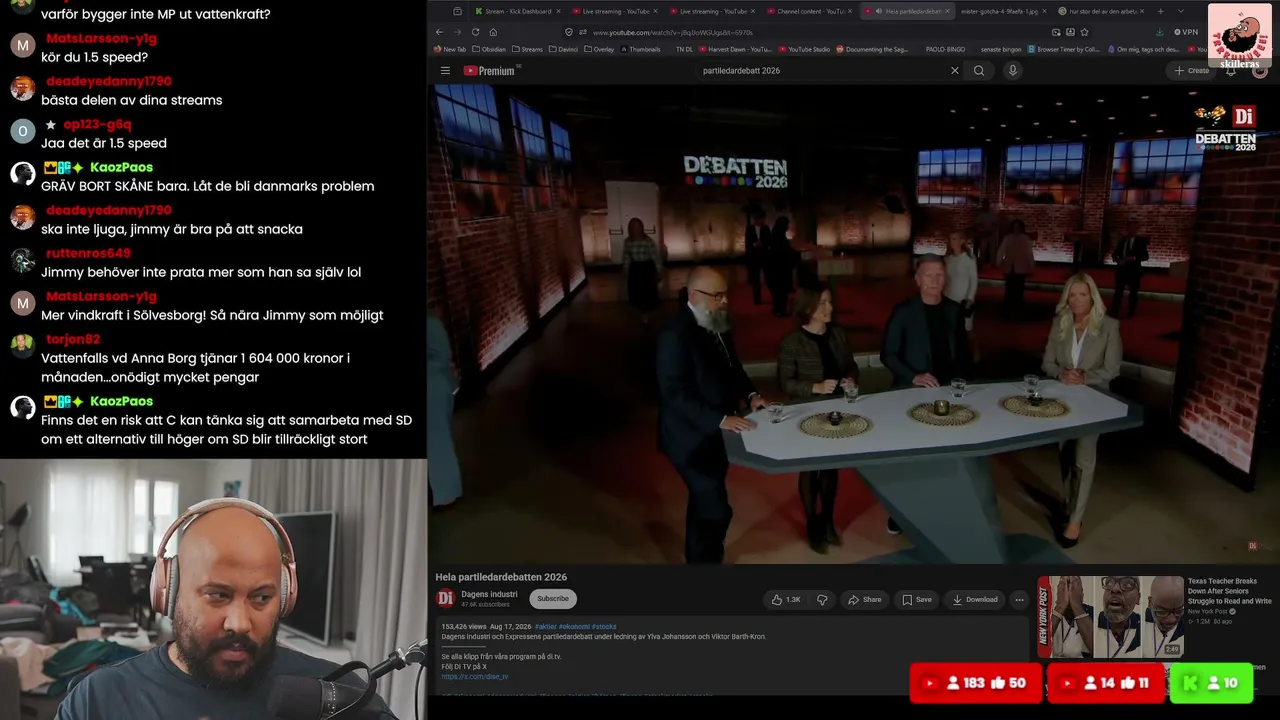This screenshot has height=720, width=1280.
Task: Select the Hela partiledardebatt tab
Action: [x=909, y=11]
